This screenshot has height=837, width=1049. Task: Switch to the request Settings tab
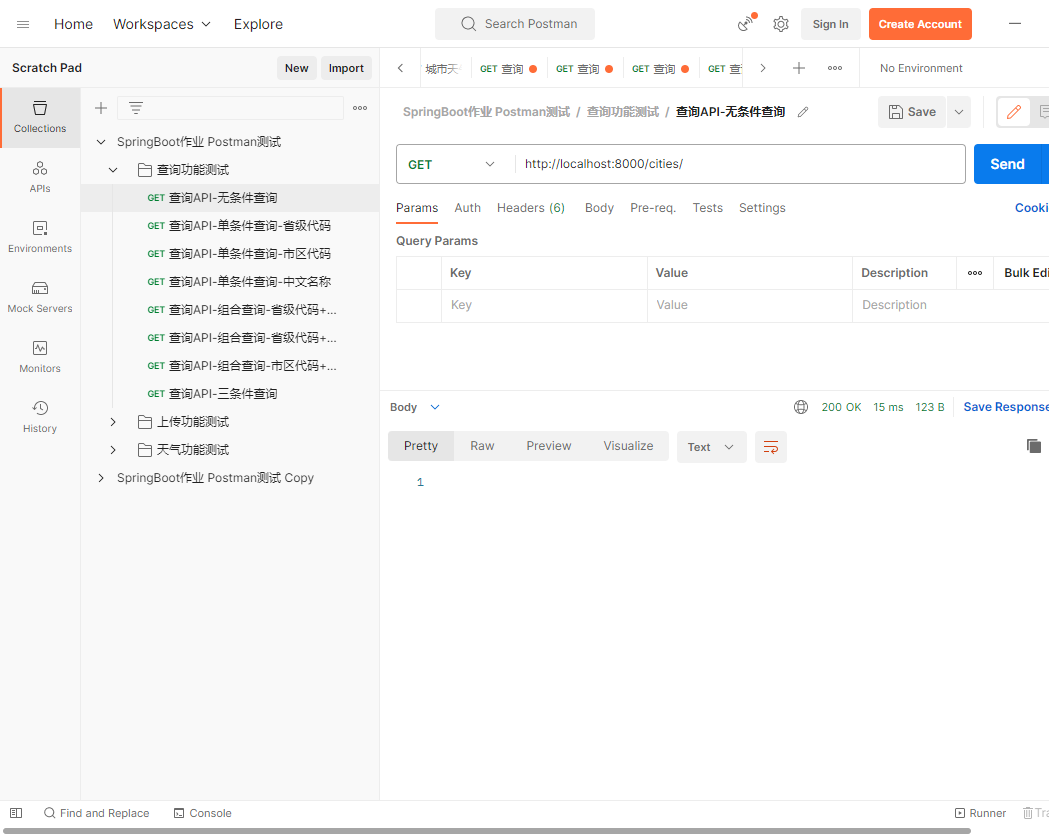(x=762, y=208)
